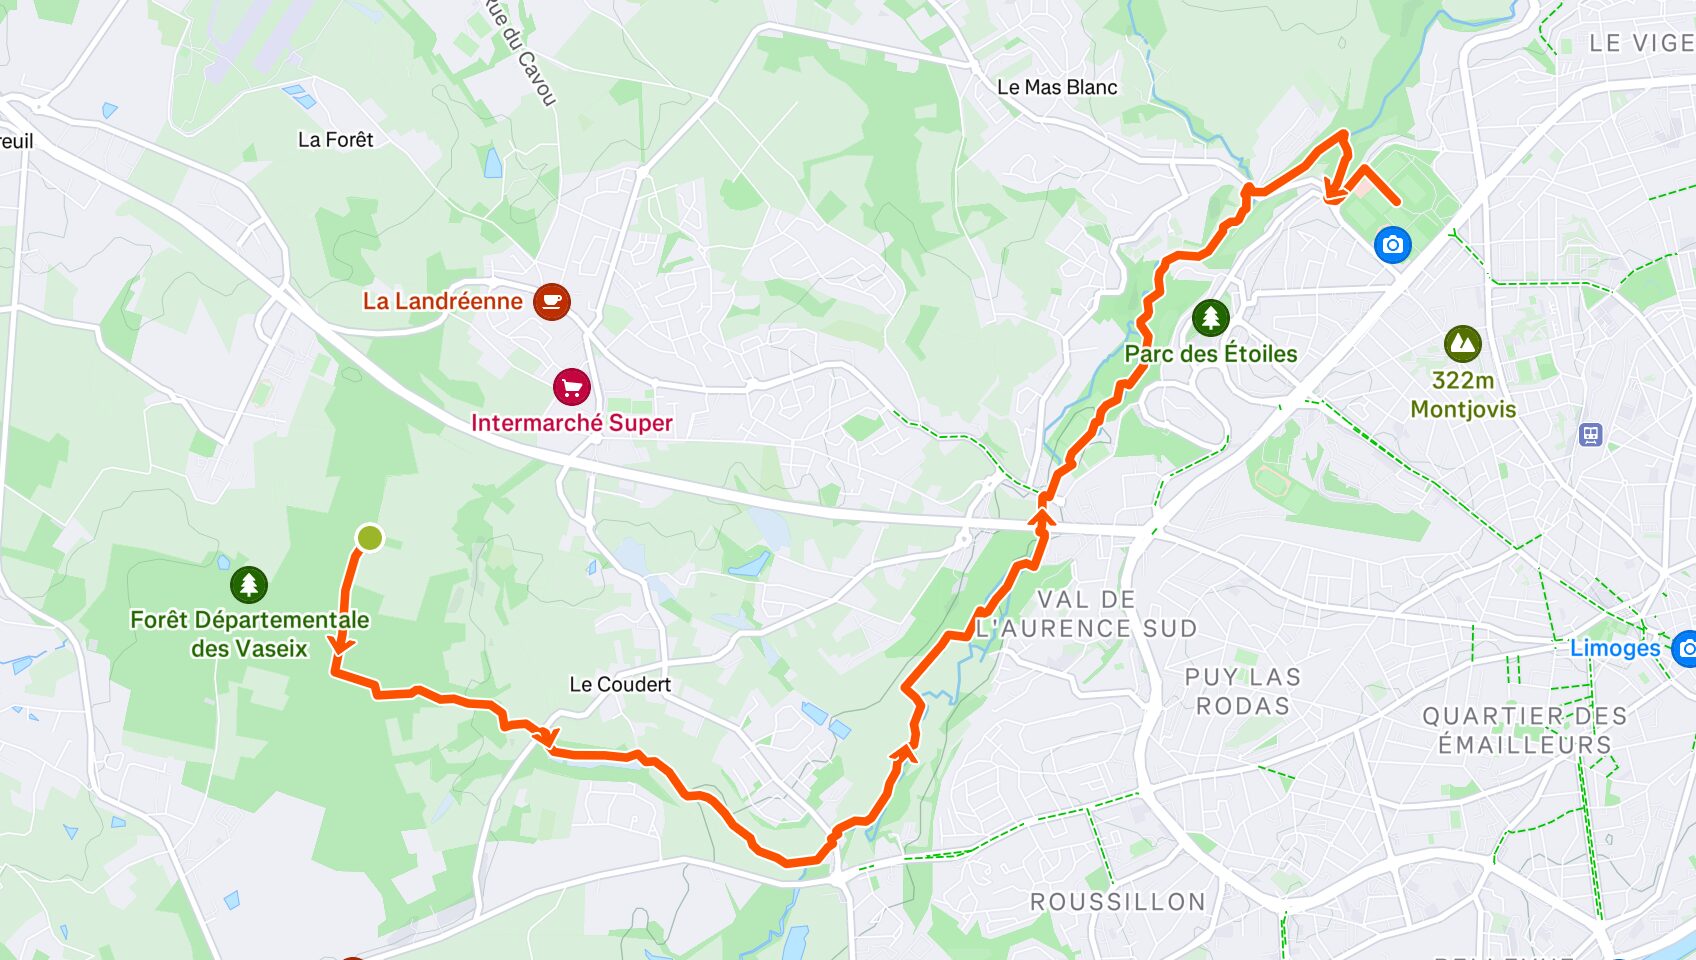
Task: Click the La Forêt locality label
Action: [x=335, y=140]
